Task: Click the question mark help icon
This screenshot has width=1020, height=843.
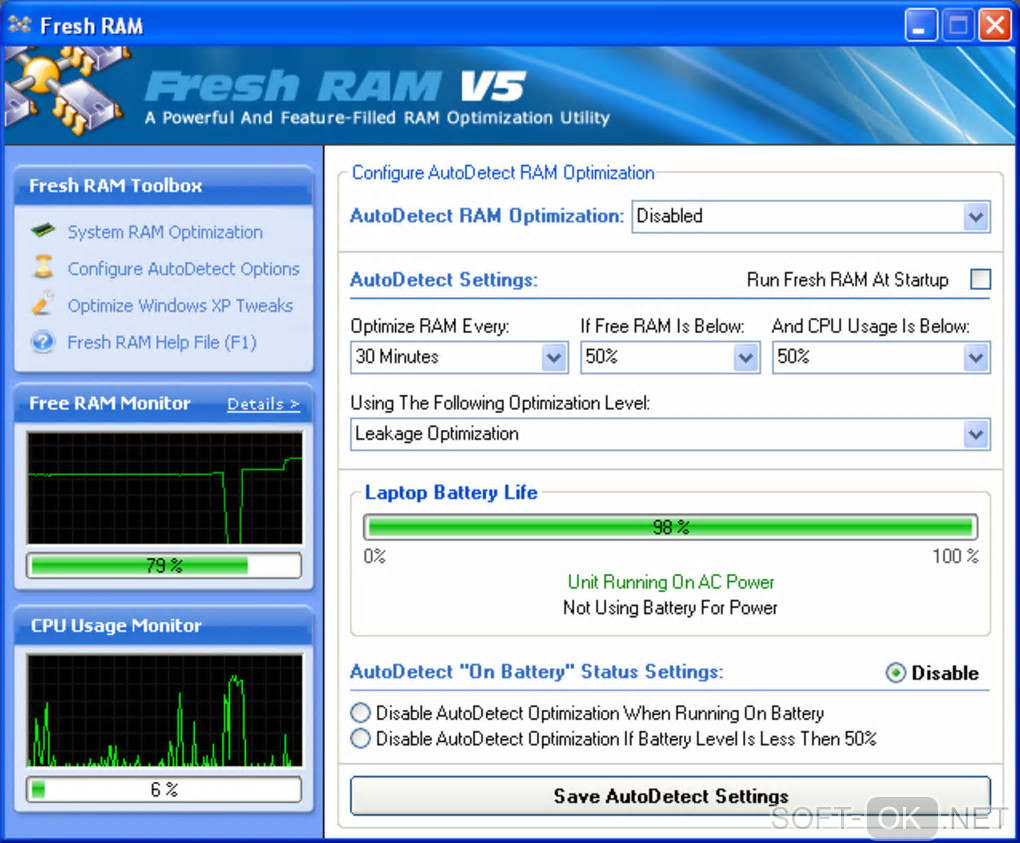Action: [x=43, y=341]
